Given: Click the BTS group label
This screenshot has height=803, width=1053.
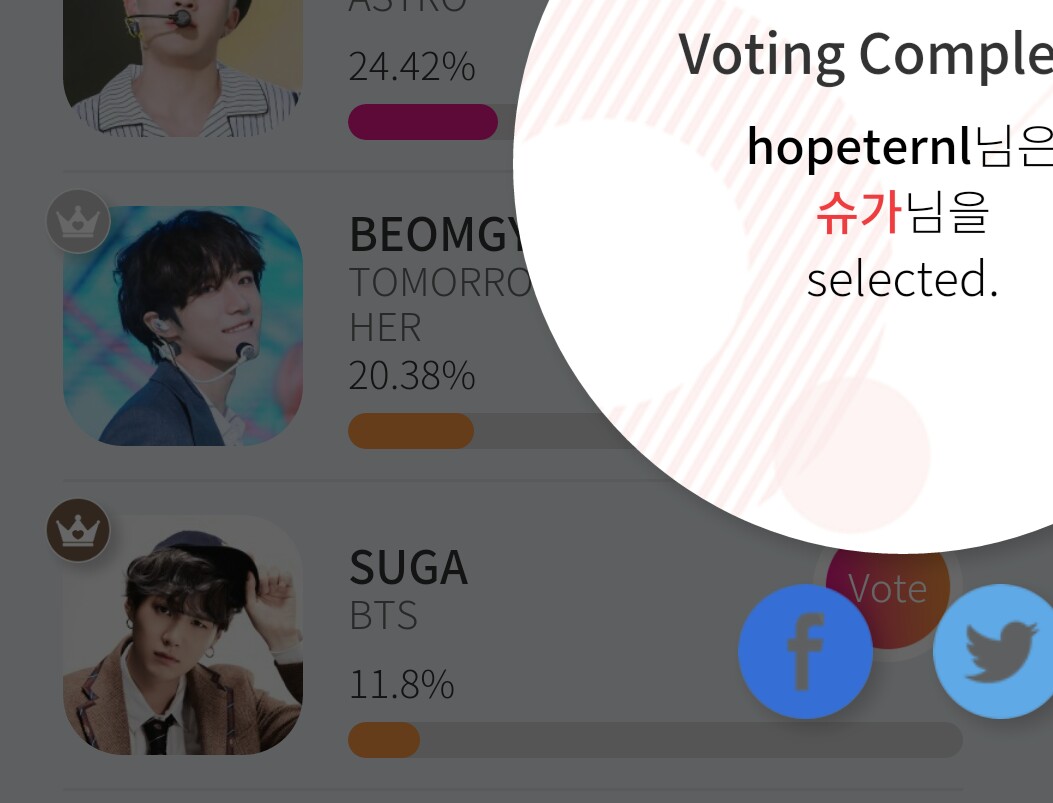Looking at the screenshot, I should [x=383, y=616].
